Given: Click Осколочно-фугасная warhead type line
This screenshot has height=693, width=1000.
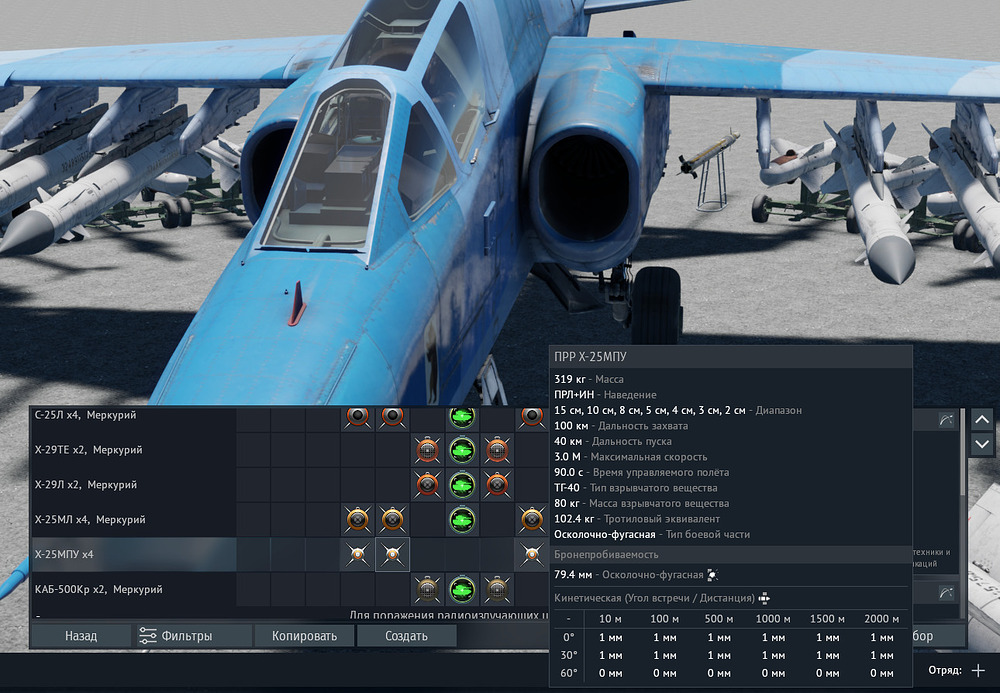Looking at the screenshot, I should pyautogui.click(x=652, y=534).
